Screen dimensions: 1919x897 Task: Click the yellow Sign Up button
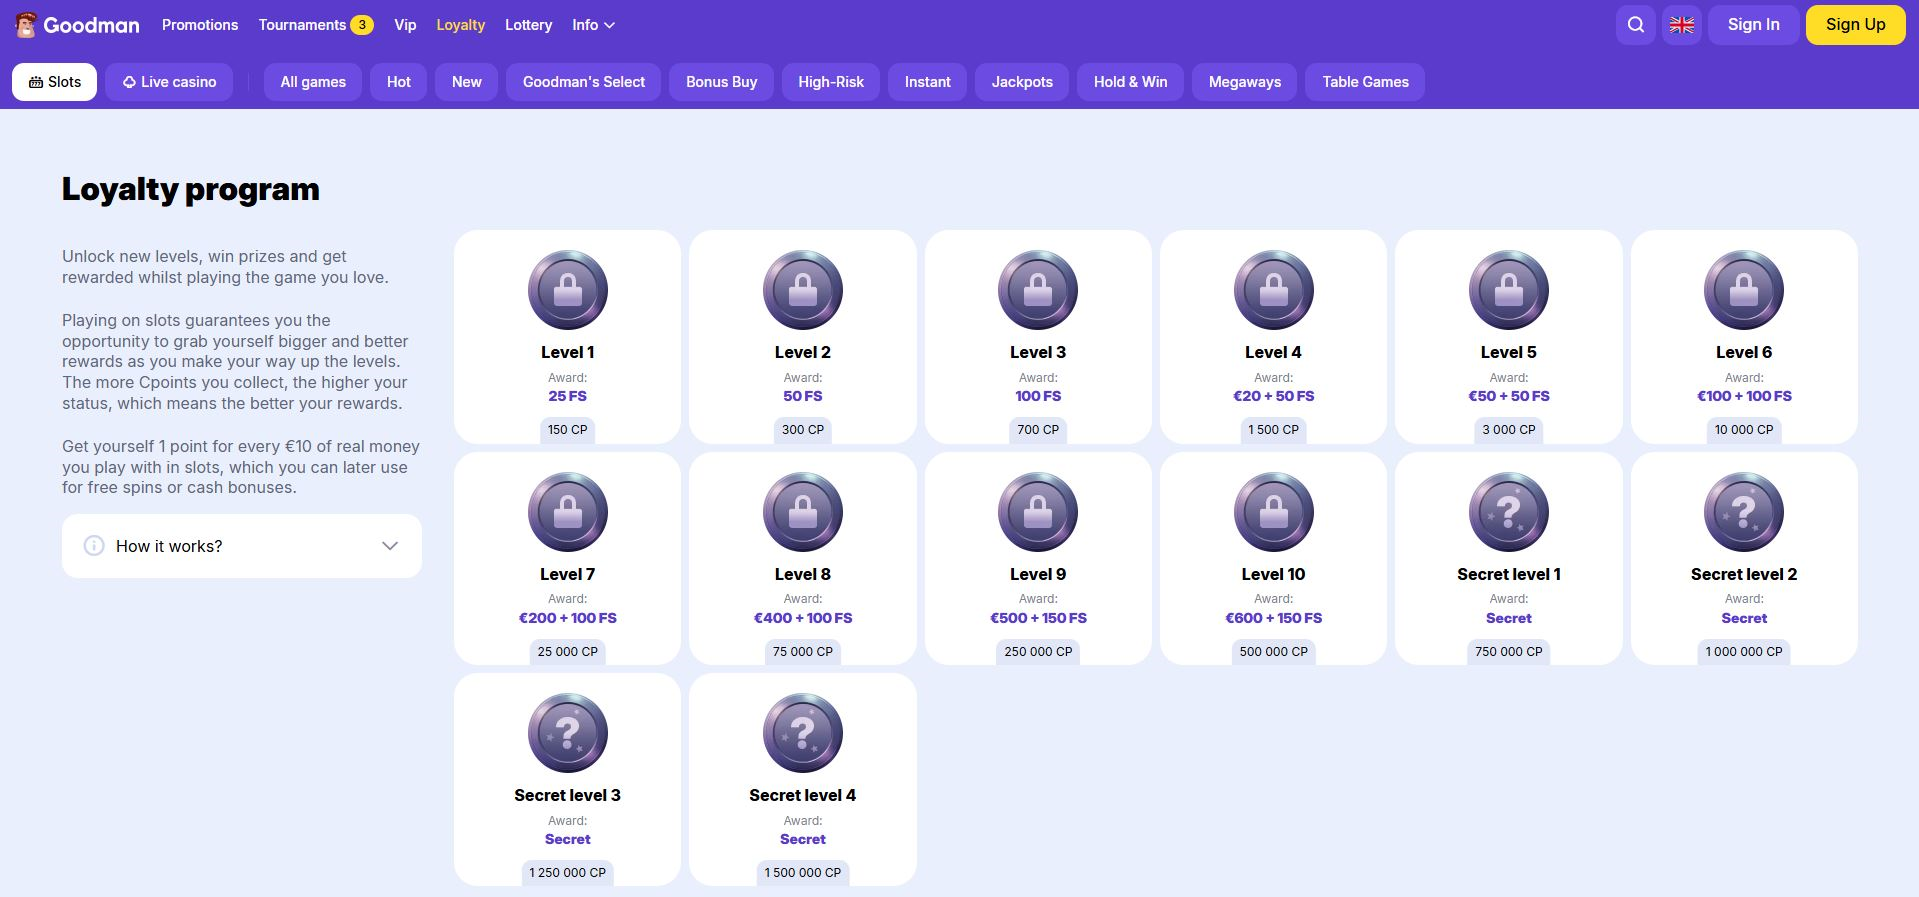(1854, 25)
